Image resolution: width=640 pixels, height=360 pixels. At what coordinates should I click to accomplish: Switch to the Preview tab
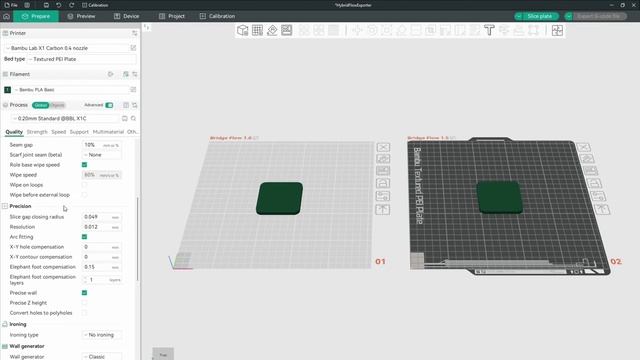click(x=81, y=16)
